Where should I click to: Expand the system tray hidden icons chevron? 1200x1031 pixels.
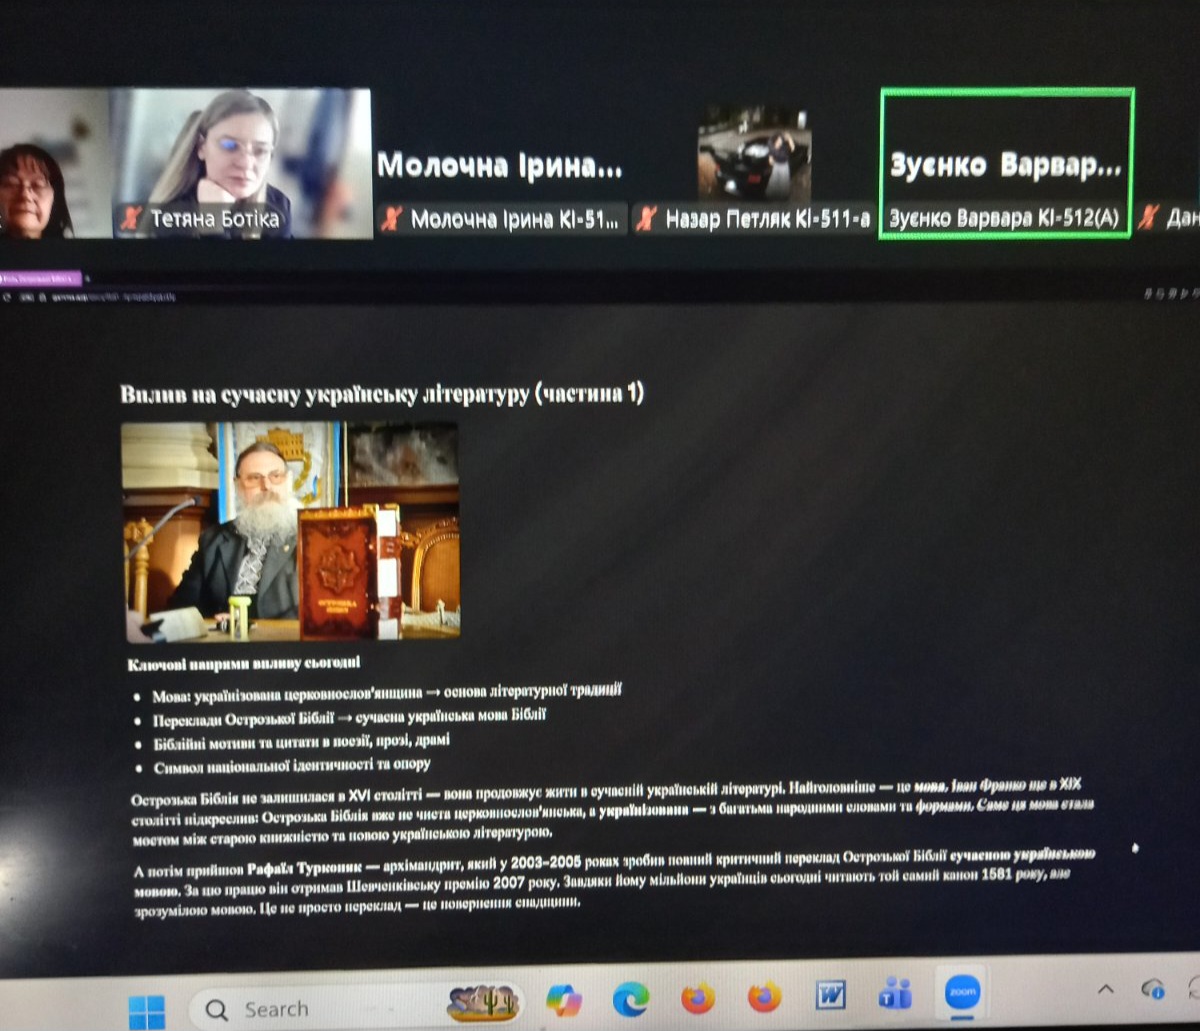[x=1106, y=989]
